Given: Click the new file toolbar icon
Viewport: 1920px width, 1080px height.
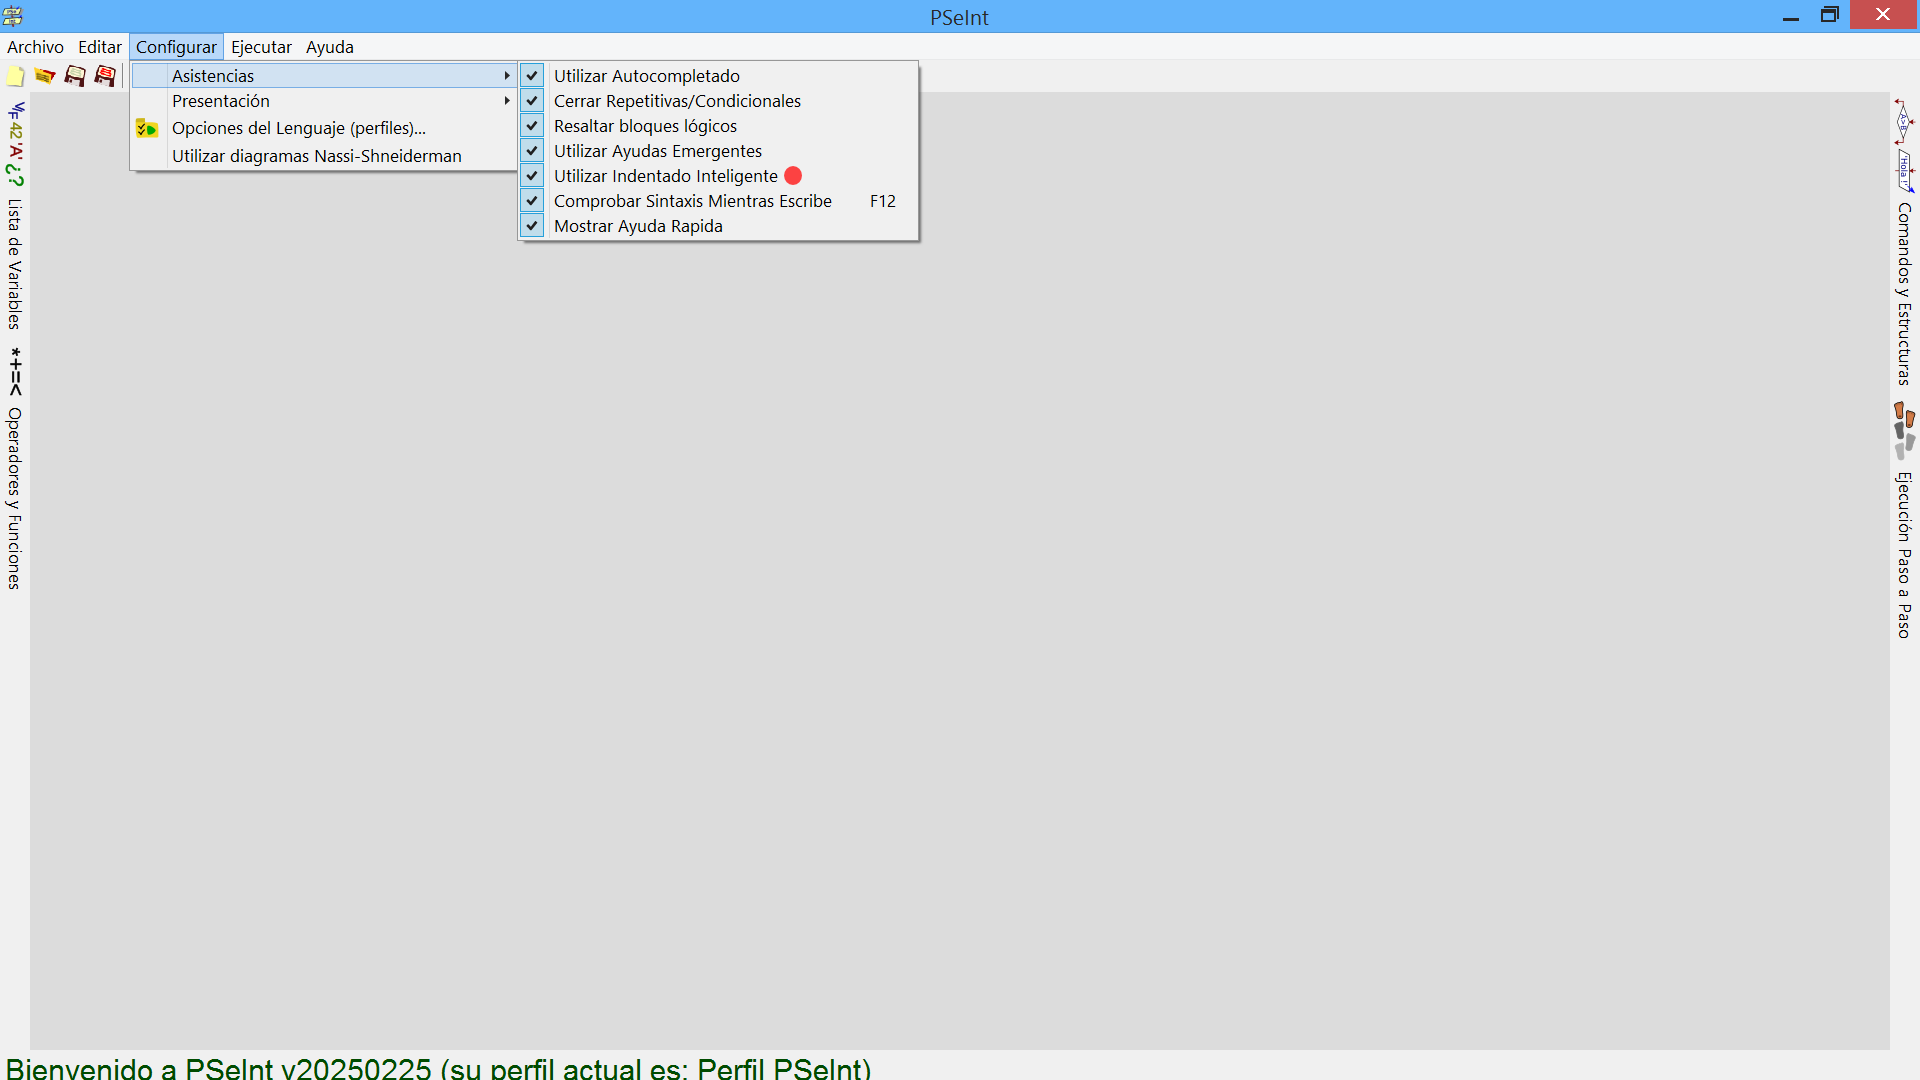Looking at the screenshot, I should pos(16,76).
